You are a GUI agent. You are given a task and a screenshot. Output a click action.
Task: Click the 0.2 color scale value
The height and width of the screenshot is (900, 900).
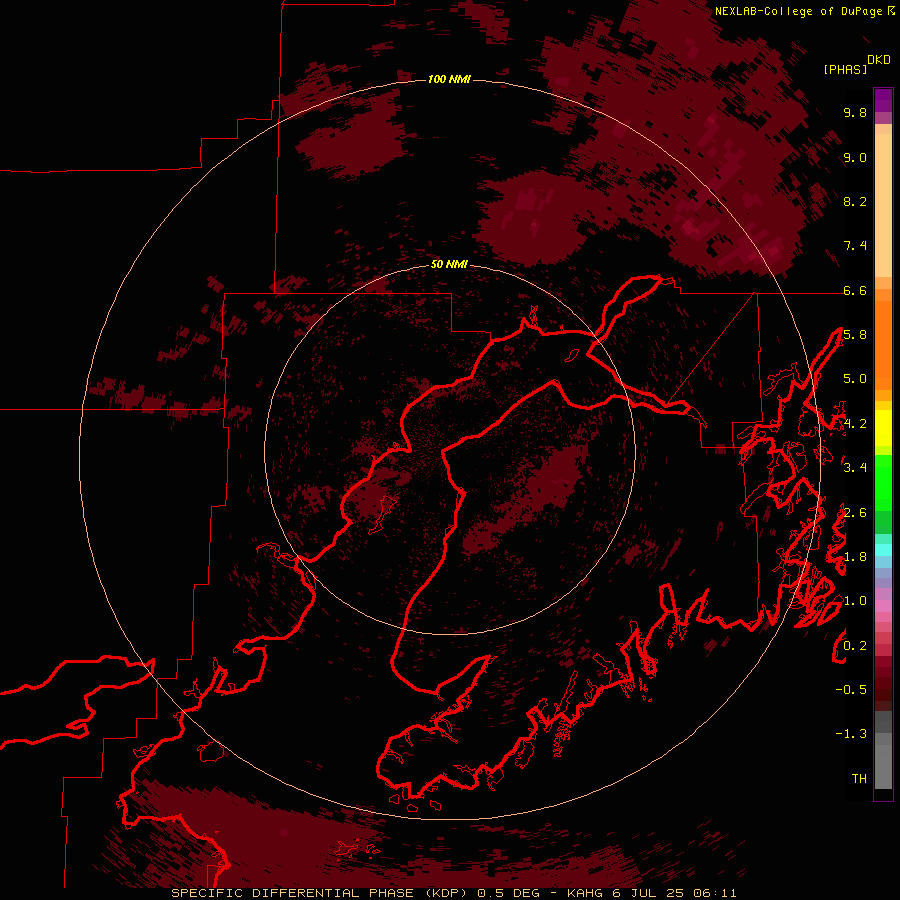coord(855,646)
